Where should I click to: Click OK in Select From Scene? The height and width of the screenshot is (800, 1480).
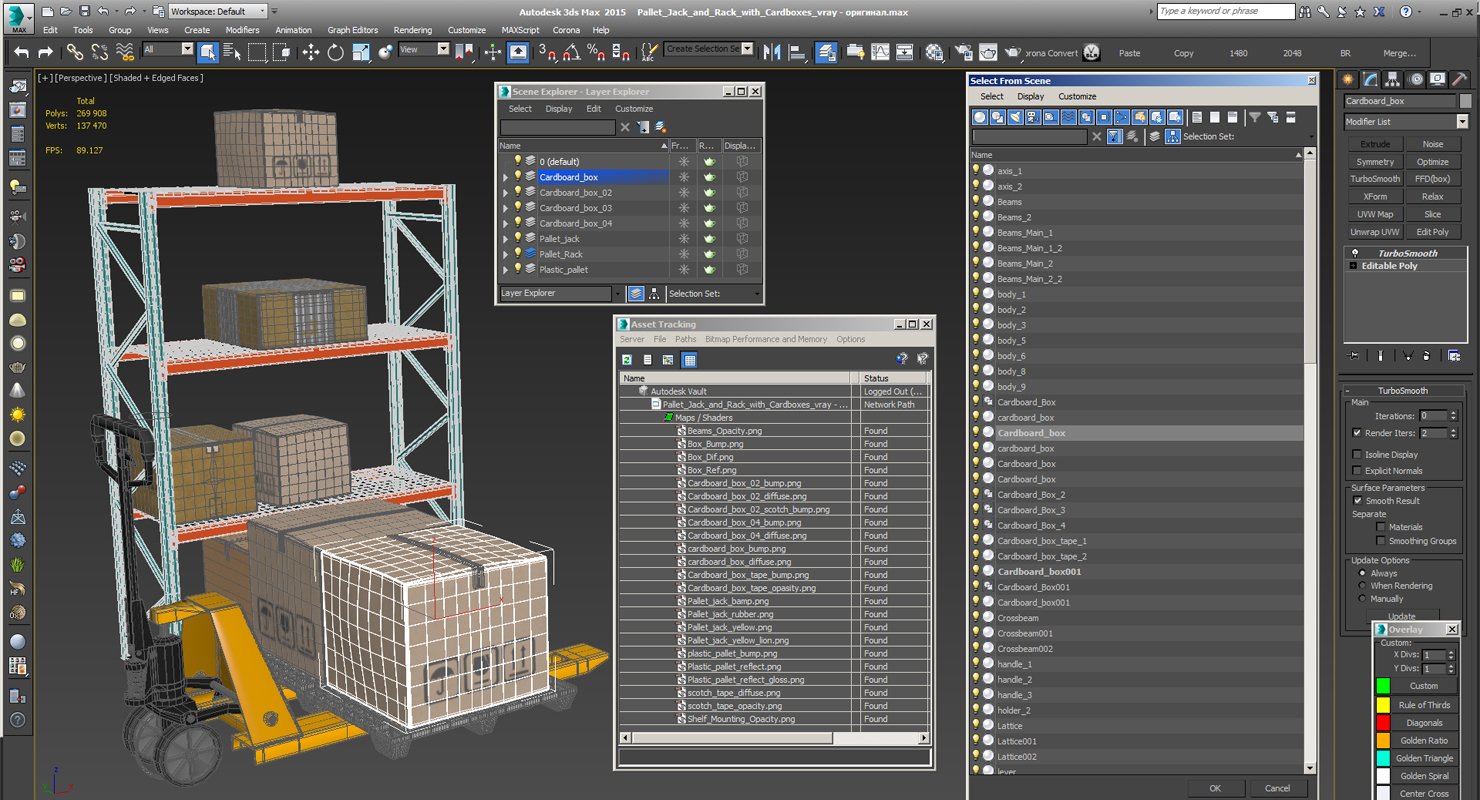1215,788
